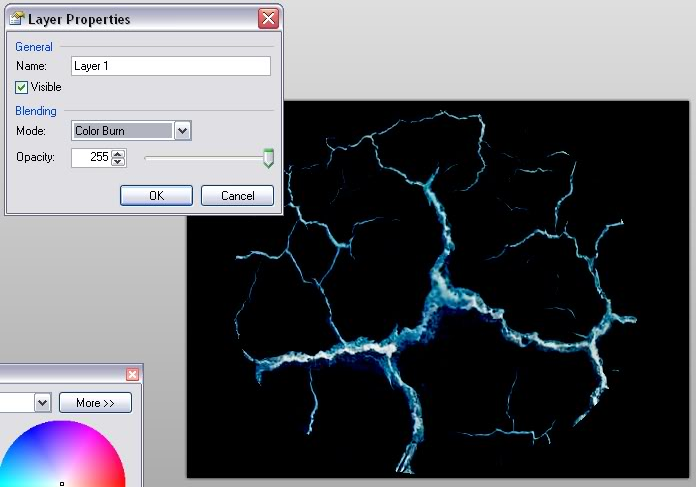Image resolution: width=696 pixels, height=487 pixels.
Task: Click the Layer Properties title bar icon
Action: (x=16, y=19)
